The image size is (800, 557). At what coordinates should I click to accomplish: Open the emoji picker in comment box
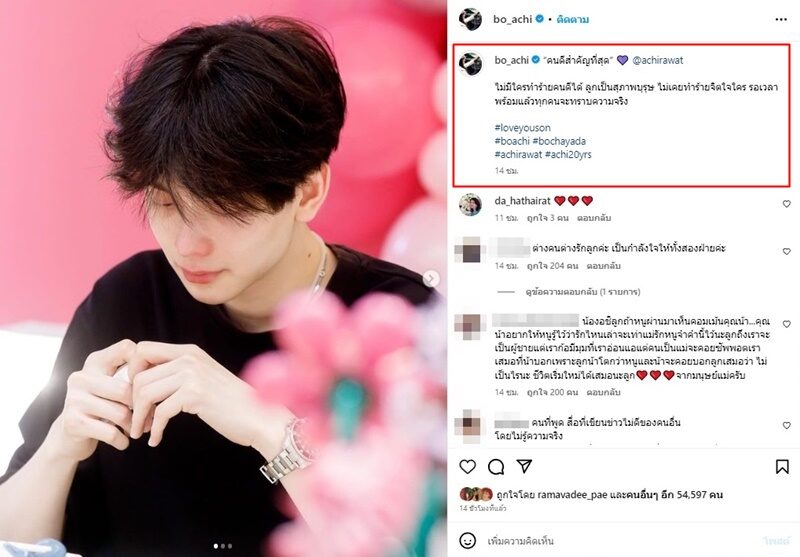[467, 540]
